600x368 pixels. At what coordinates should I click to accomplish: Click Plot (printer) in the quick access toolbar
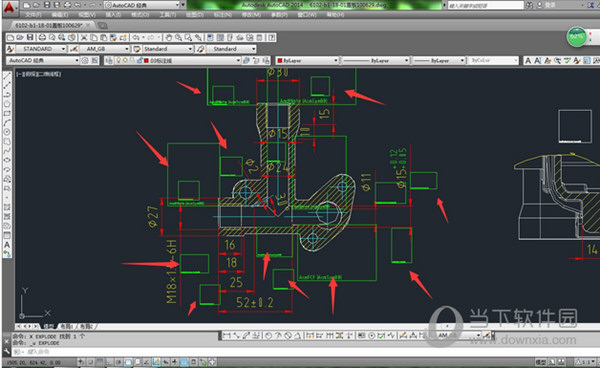point(67,5)
